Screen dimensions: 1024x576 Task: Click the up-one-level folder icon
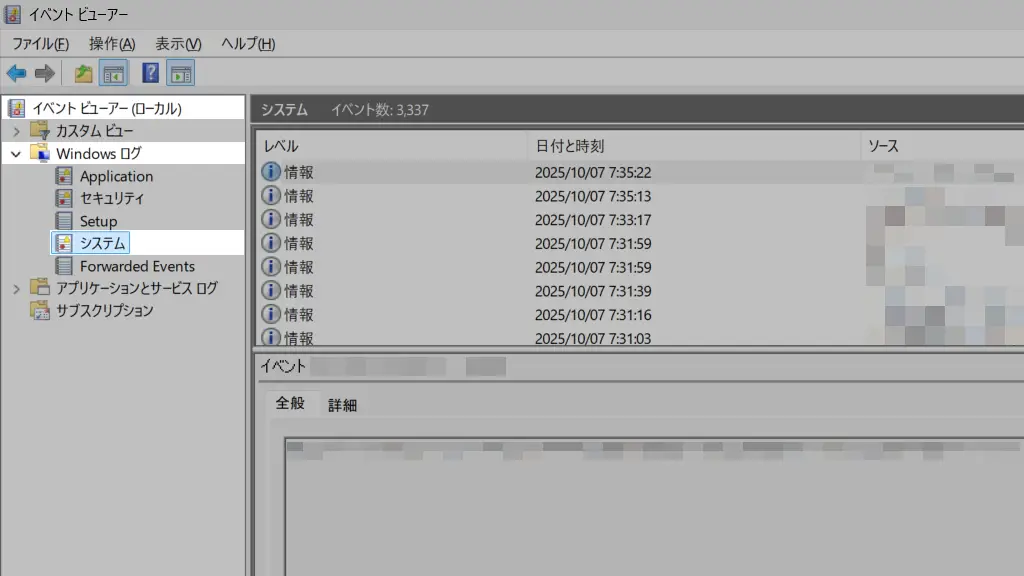point(83,73)
